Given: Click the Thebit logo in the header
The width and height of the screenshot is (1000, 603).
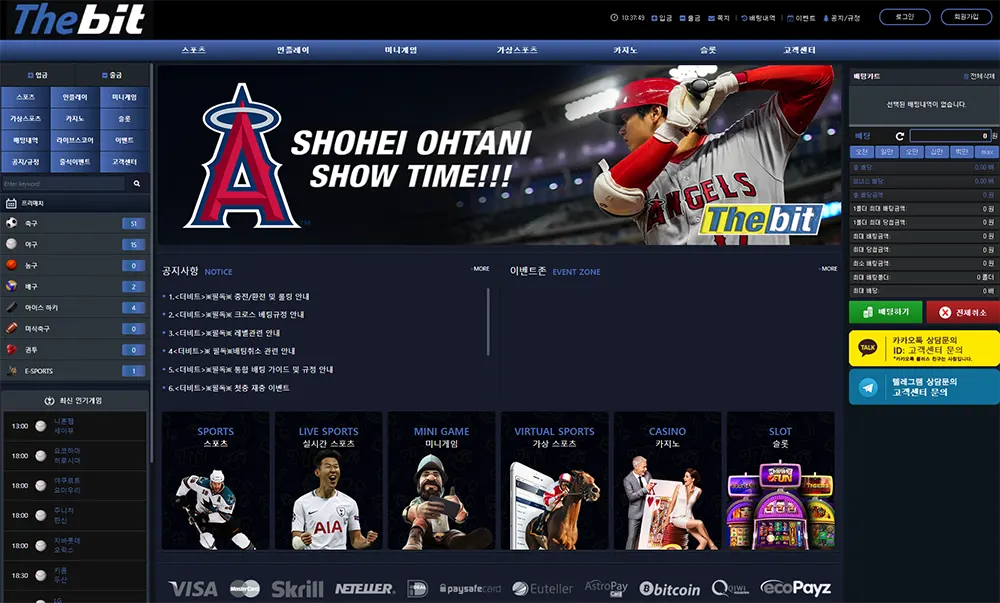Looking at the screenshot, I should [79, 19].
